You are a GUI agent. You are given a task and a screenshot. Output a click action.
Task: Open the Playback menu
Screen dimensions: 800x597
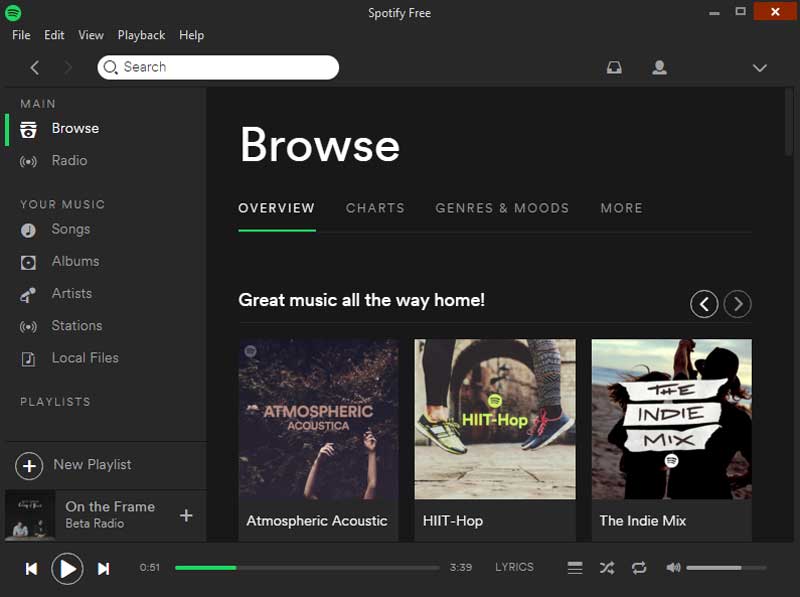coord(141,35)
